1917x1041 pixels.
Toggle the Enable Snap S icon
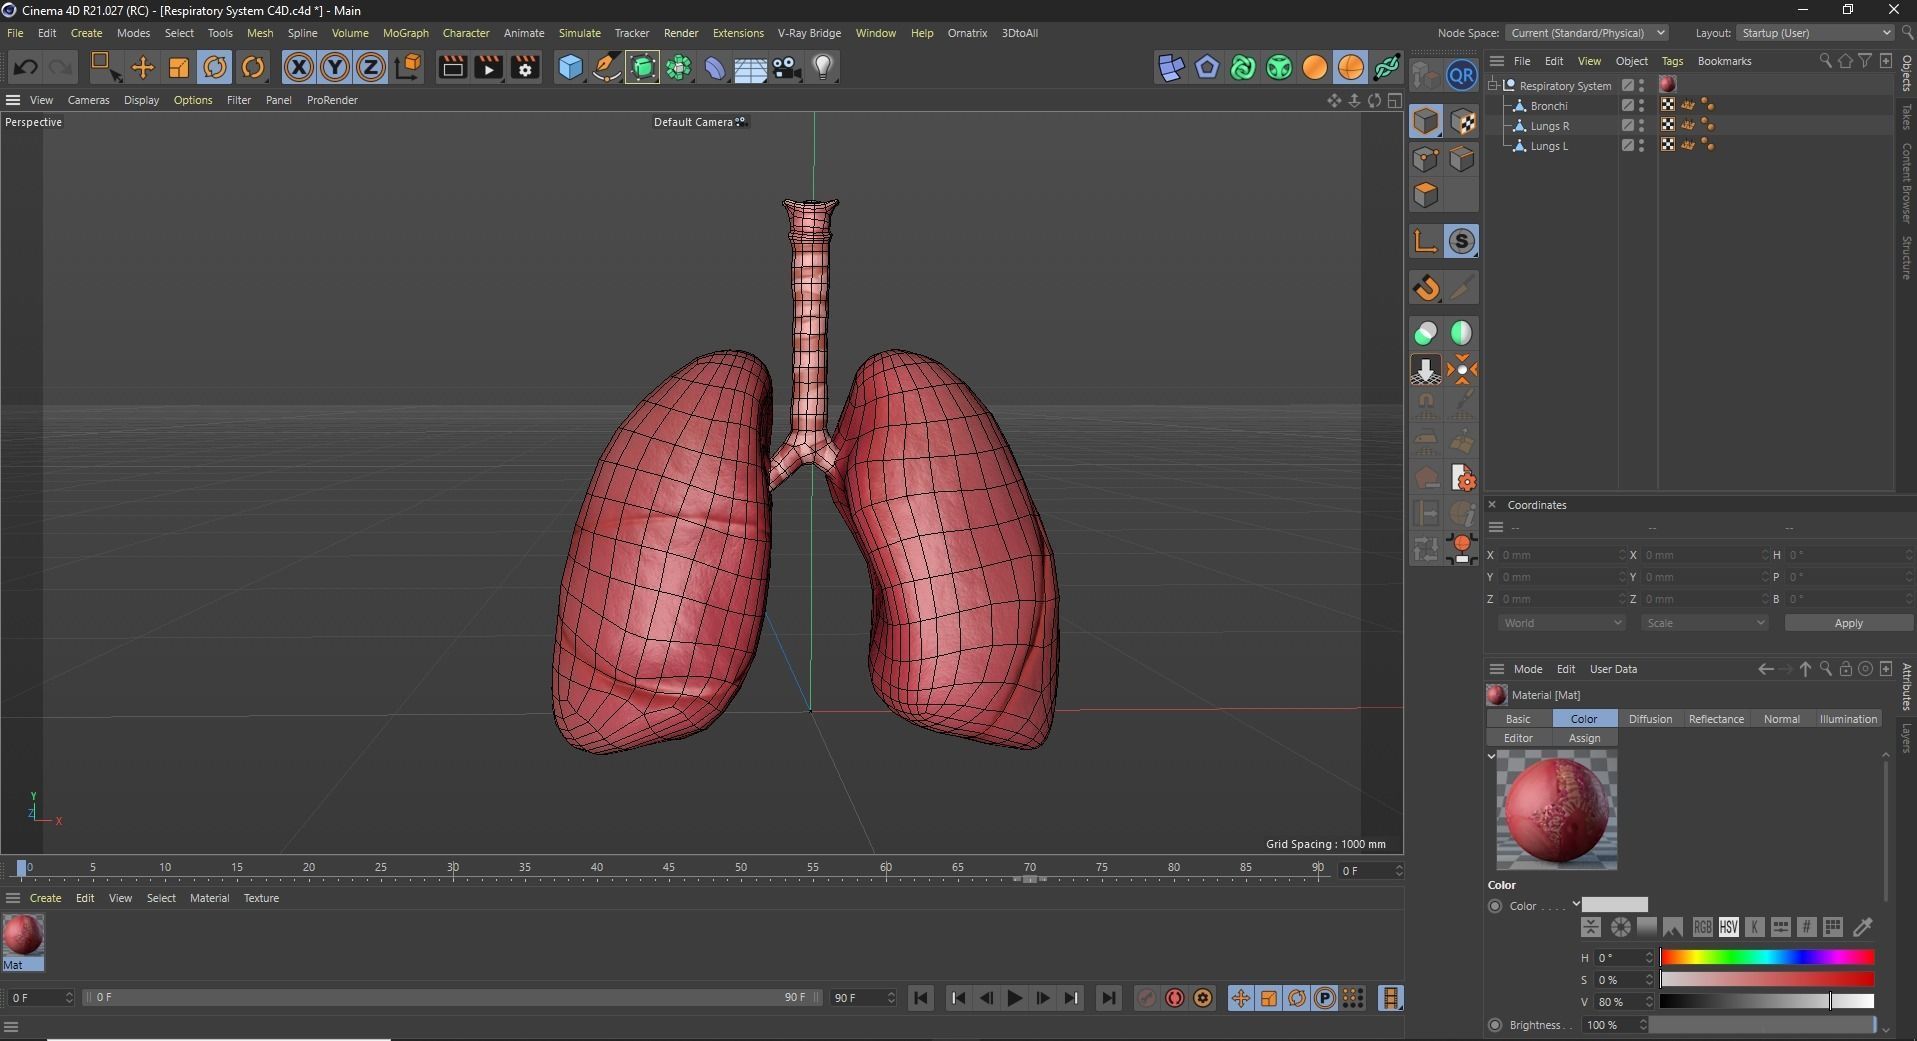(1462, 242)
